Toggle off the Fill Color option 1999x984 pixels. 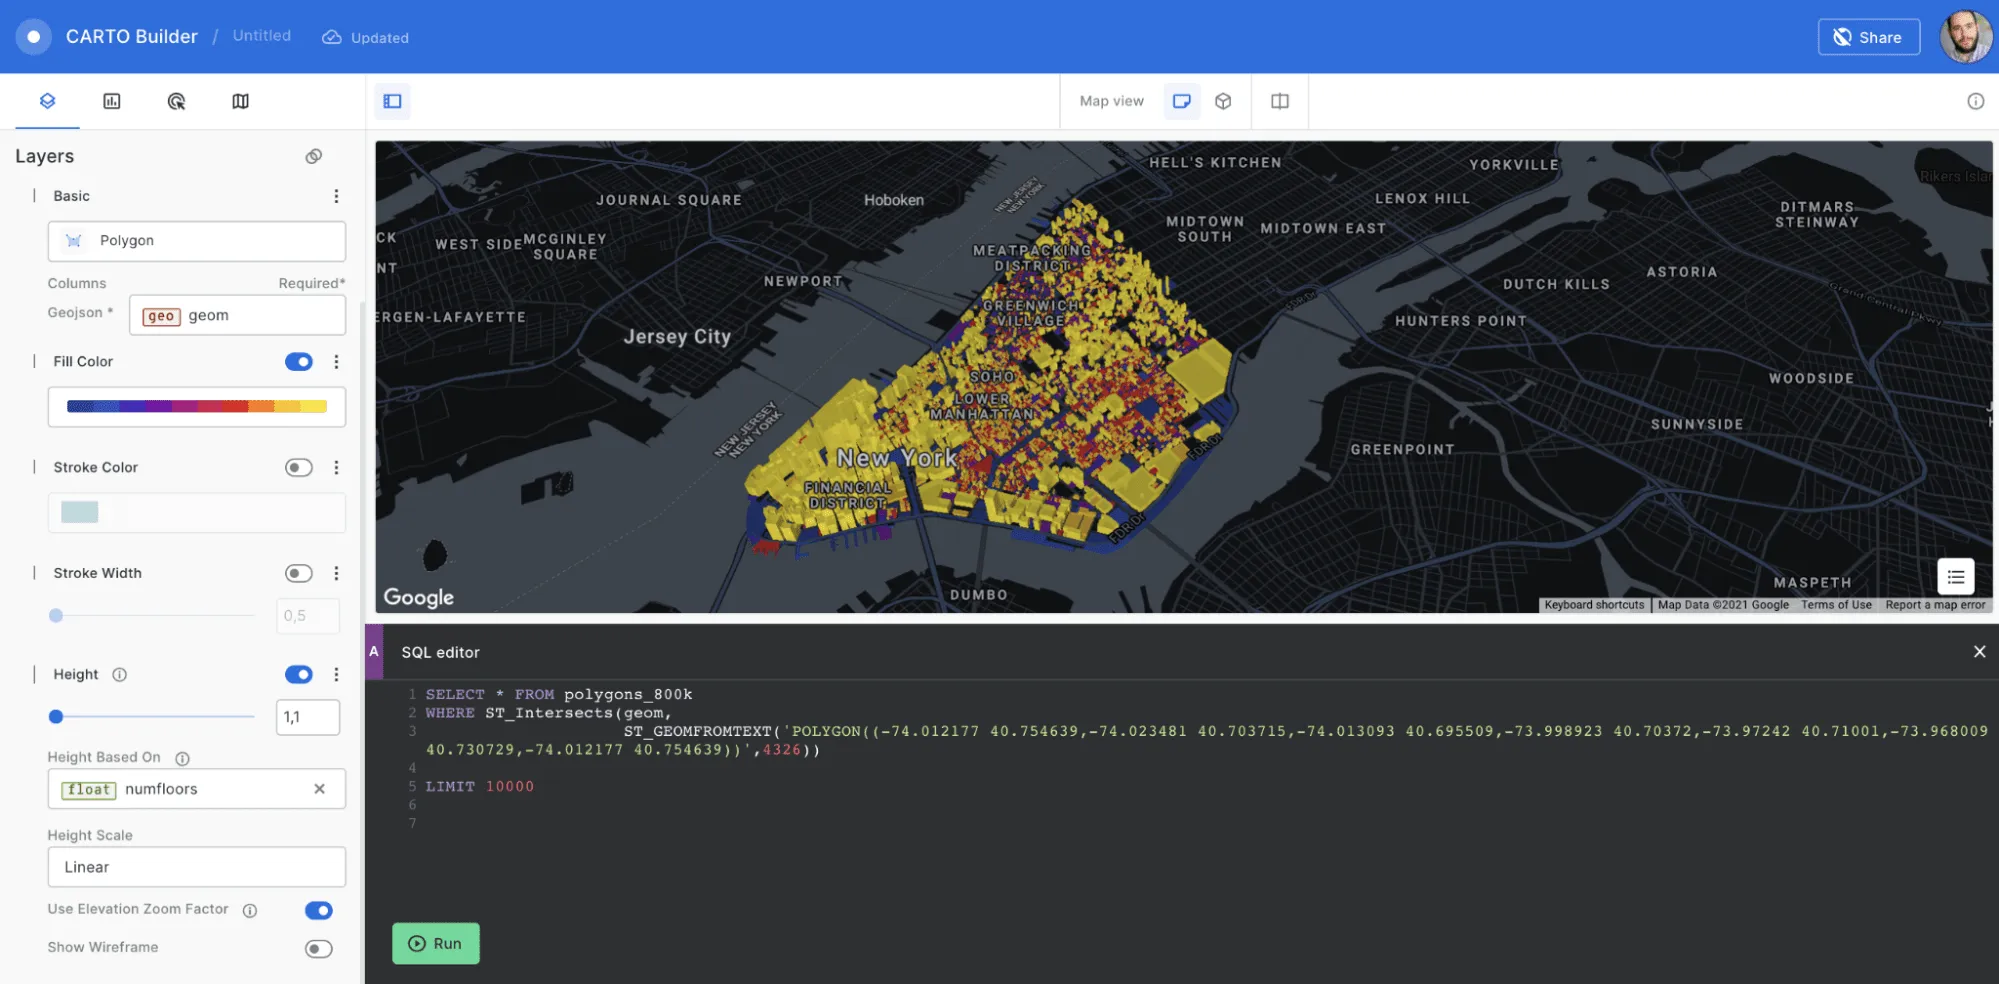(x=298, y=362)
